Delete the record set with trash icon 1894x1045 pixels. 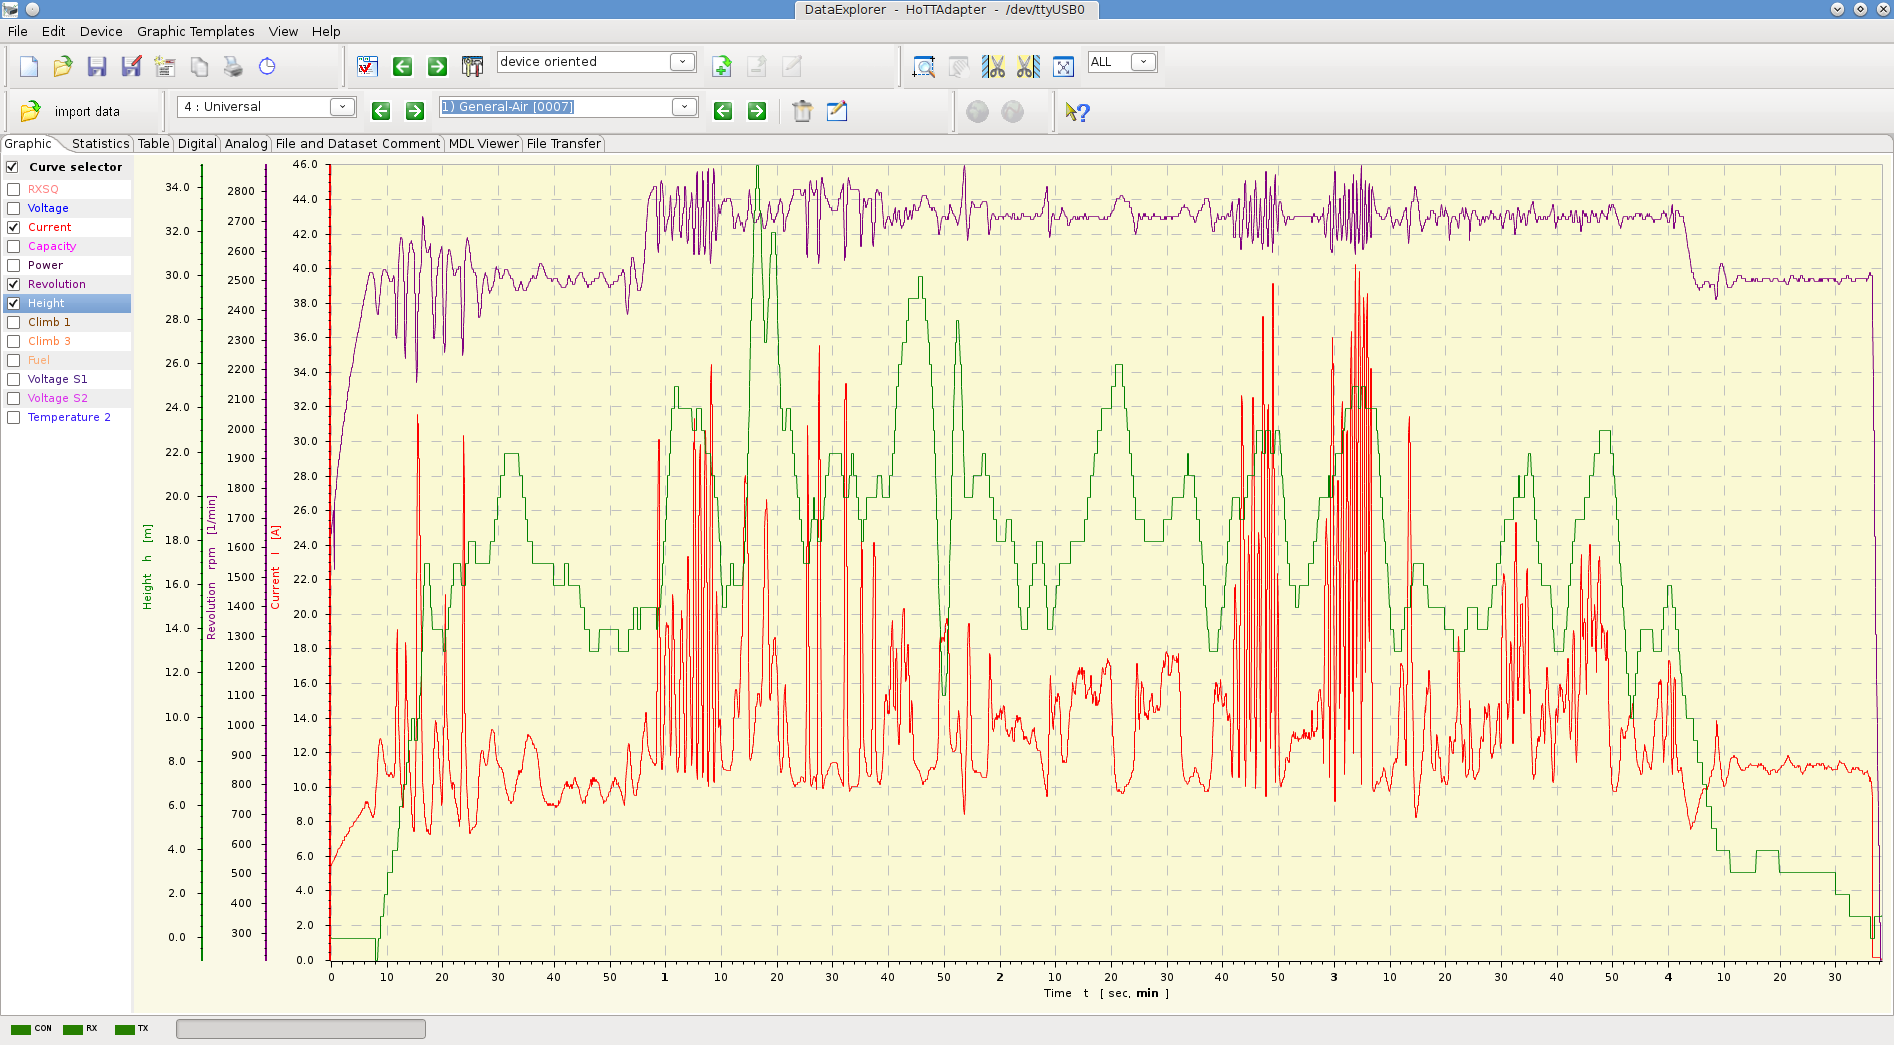point(802,111)
